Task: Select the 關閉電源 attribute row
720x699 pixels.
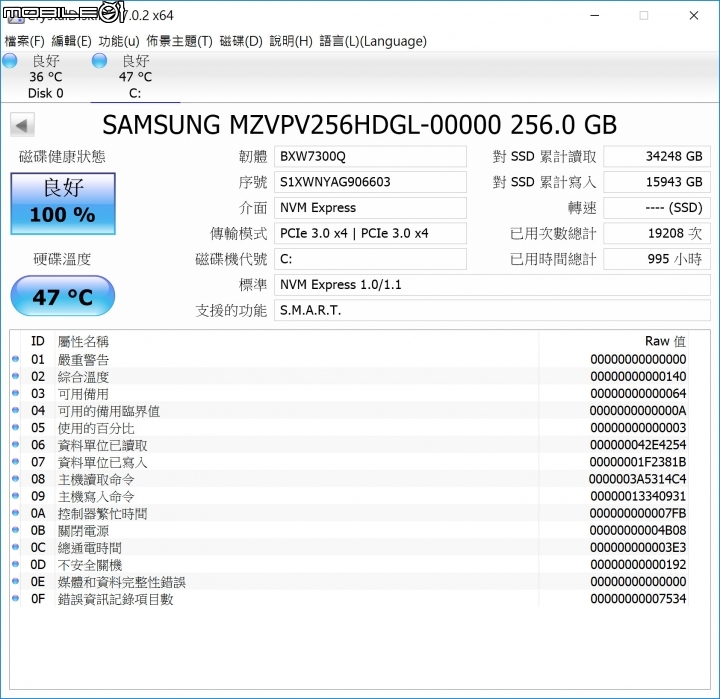Action: (x=349, y=530)
